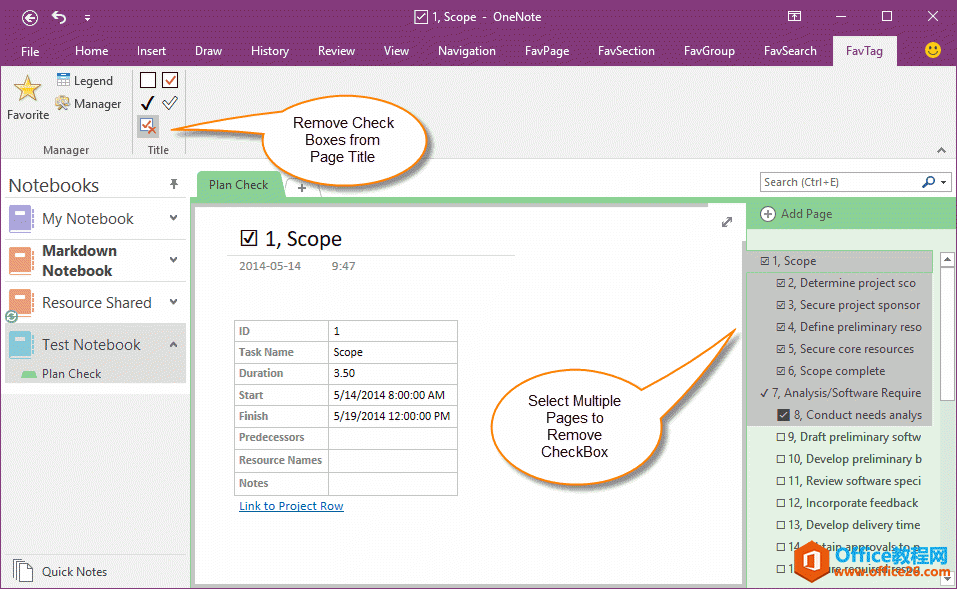Expand the My Notebook dropdown
The image size is (957, 589).
(x=172, y=218)
